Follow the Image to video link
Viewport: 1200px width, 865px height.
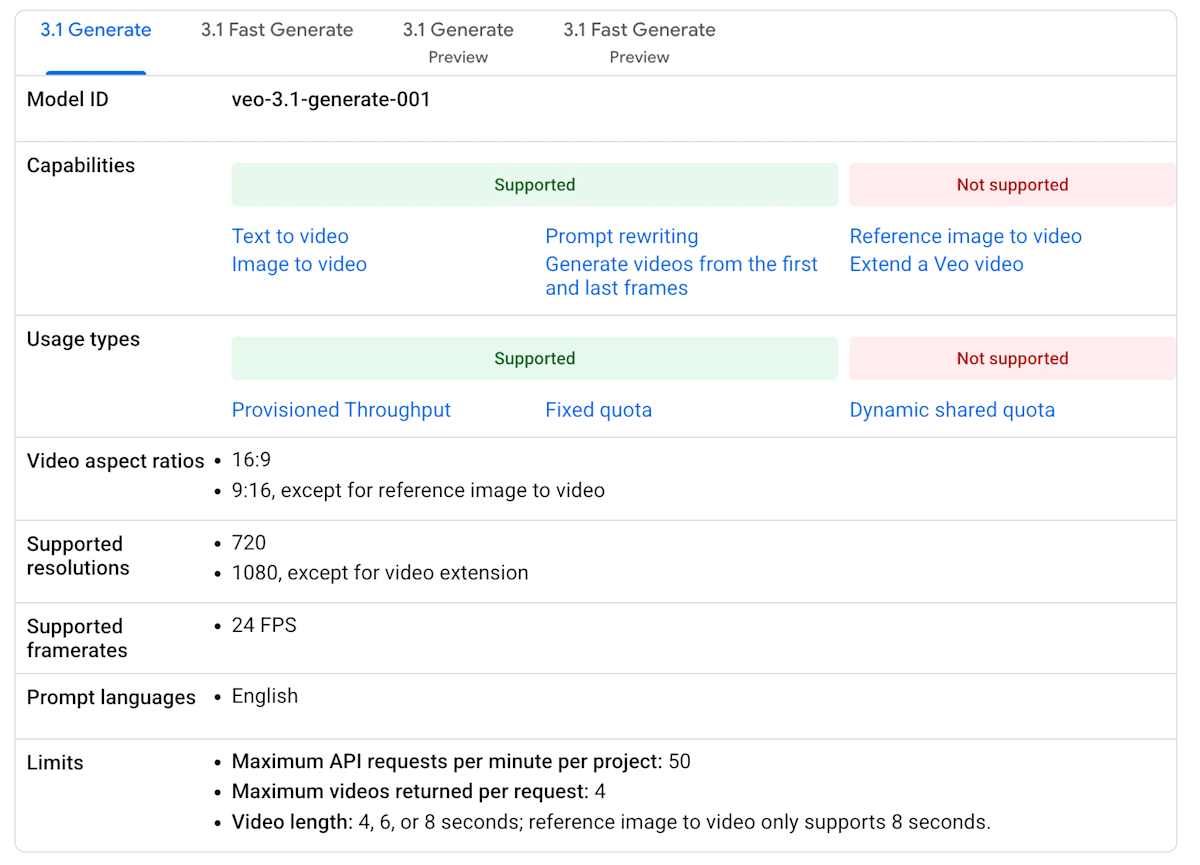click(299, 265)
